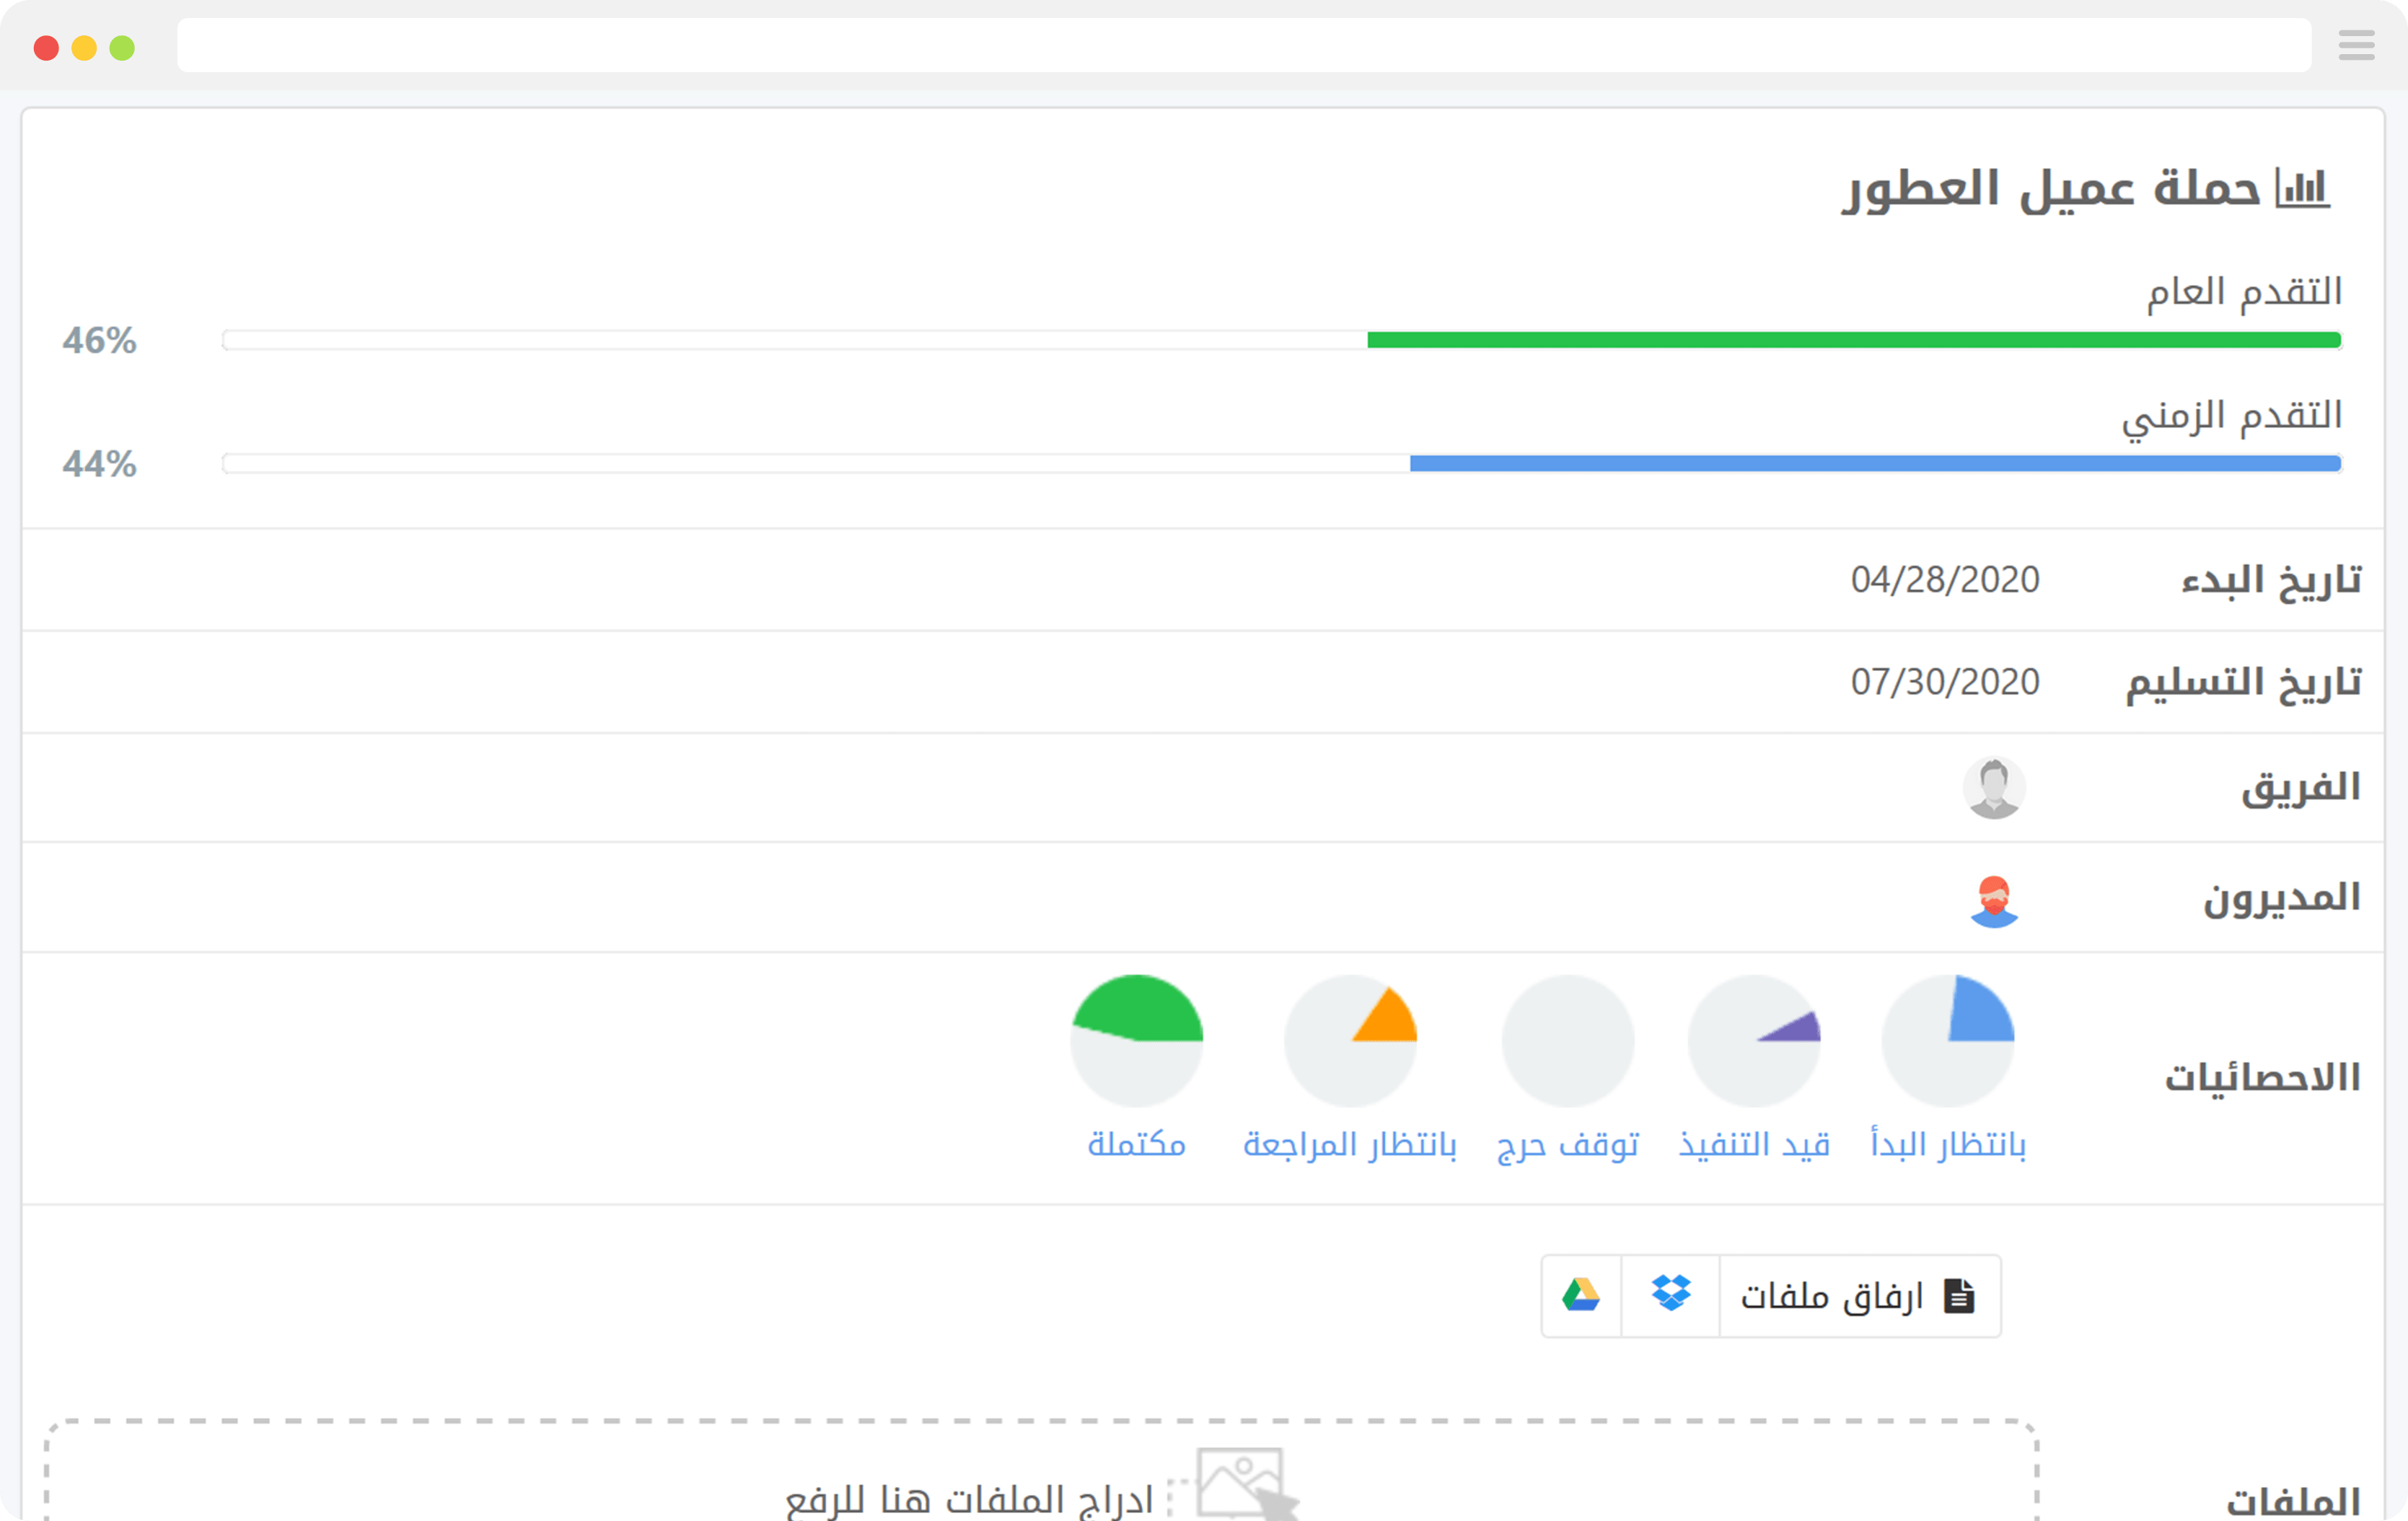Click the Google Drive attach icon

(x=1581, y=1295)
